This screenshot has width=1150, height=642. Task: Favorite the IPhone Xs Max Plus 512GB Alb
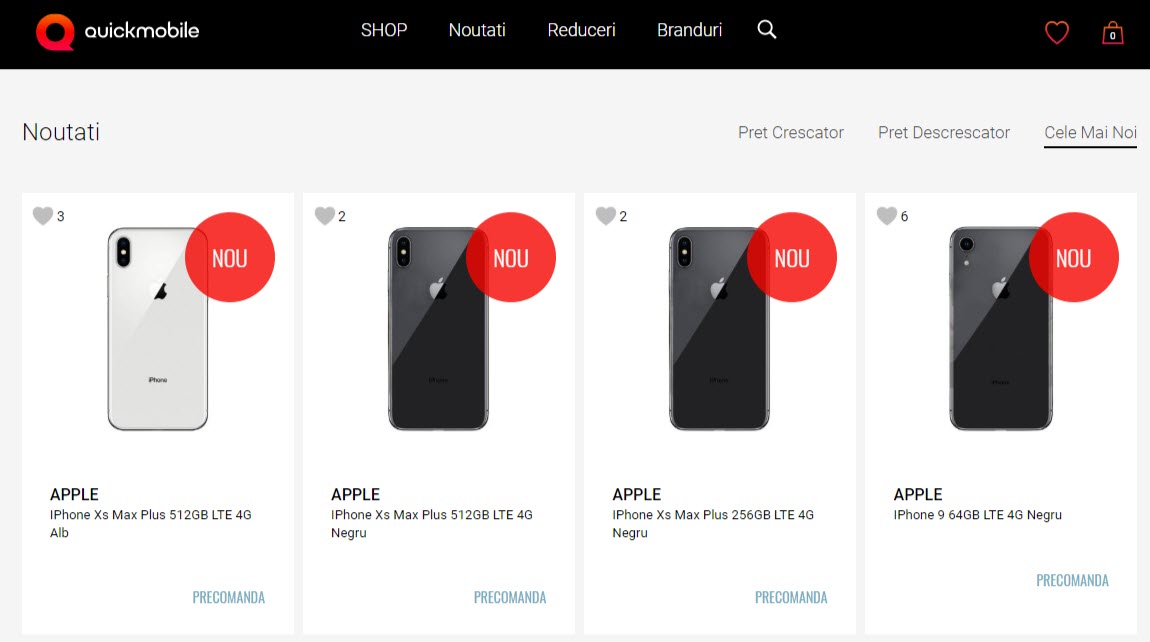coord(42,215)
